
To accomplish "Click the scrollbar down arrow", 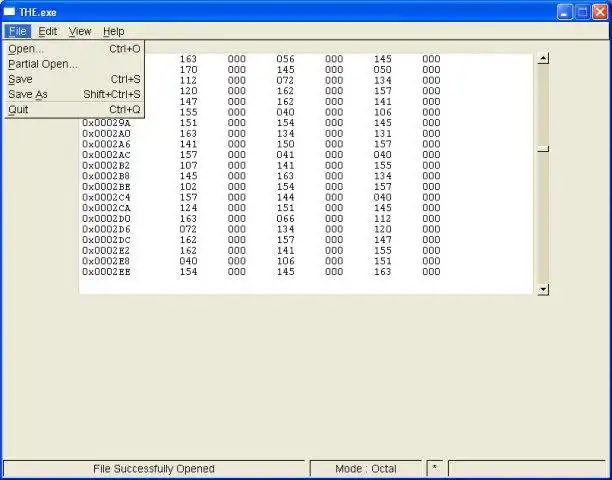I will coord(543,289).
